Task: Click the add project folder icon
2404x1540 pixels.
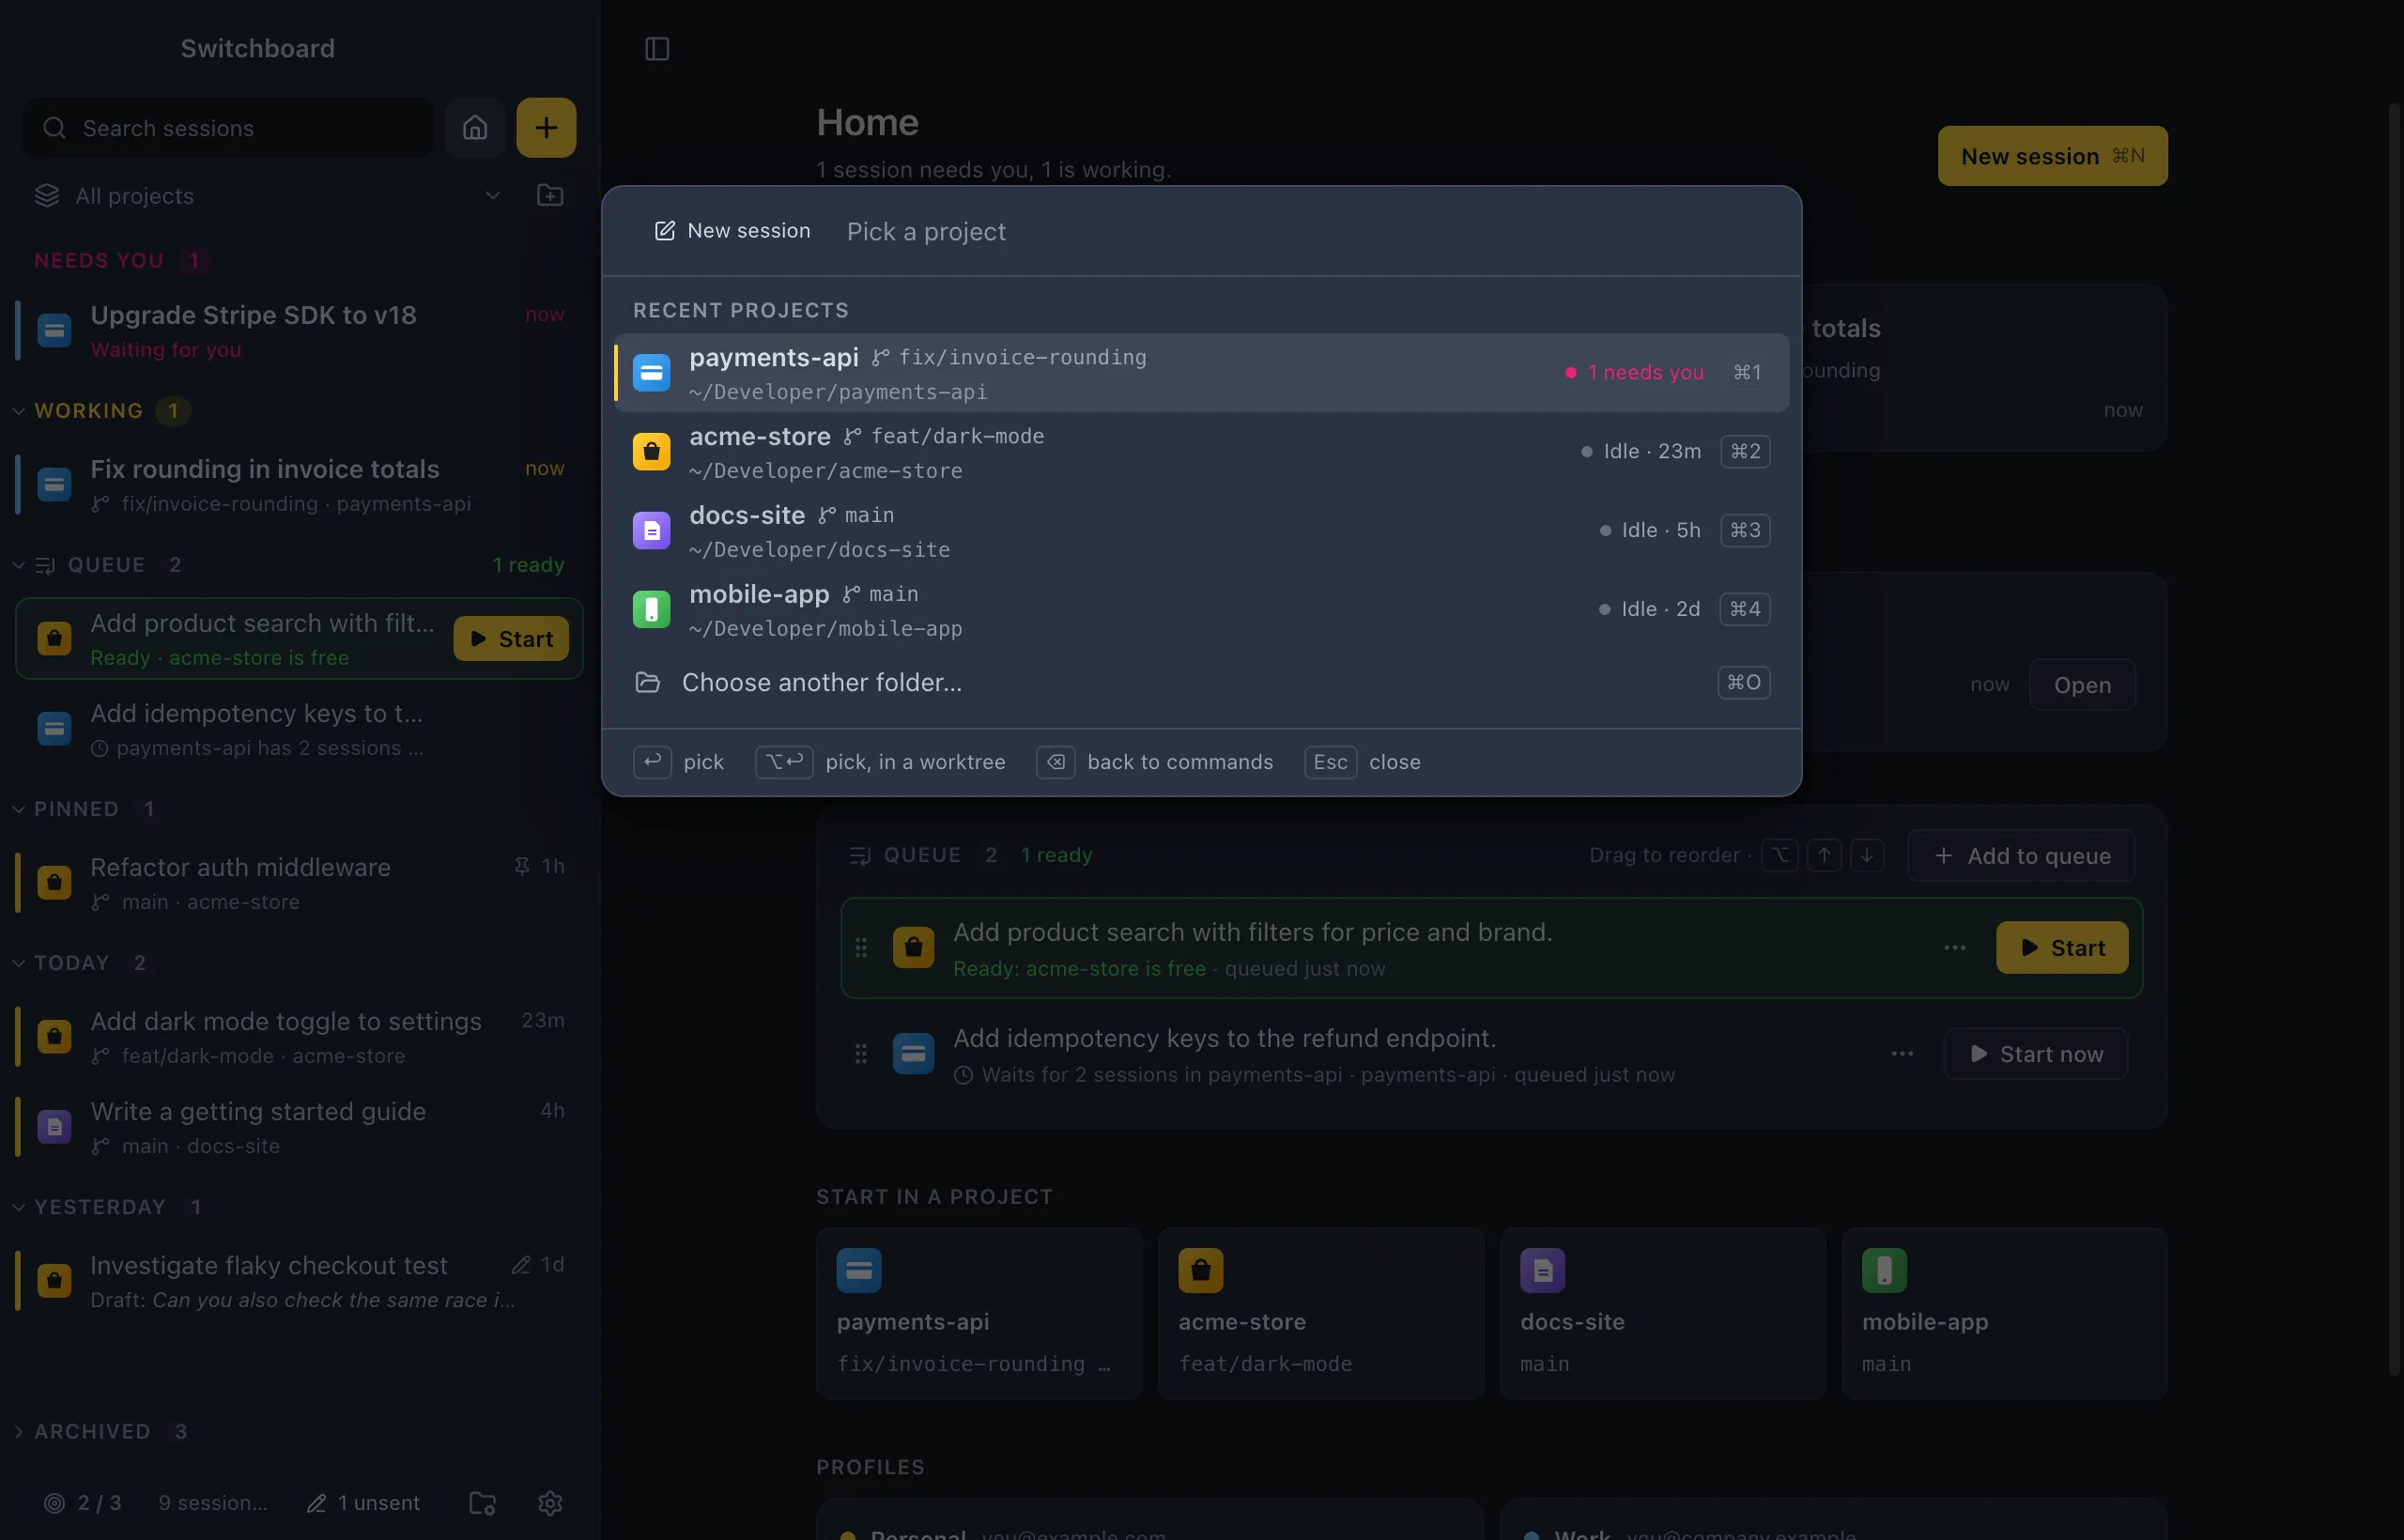Action: click(550, 195)
